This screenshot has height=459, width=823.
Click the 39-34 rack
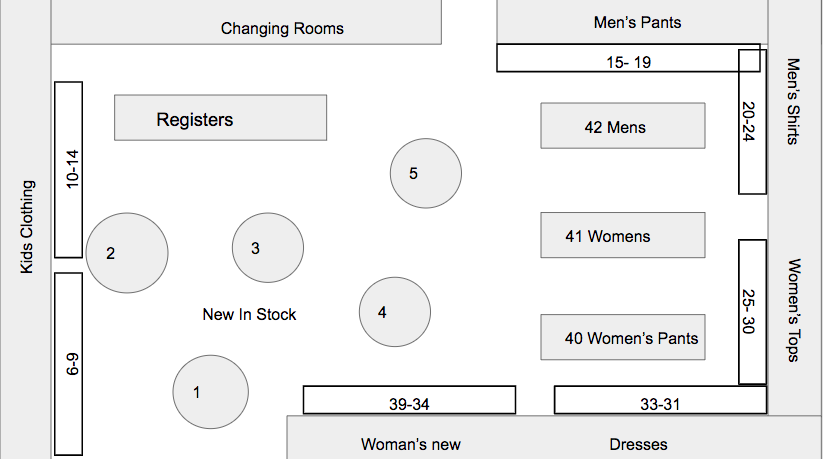tap(409, 401)
